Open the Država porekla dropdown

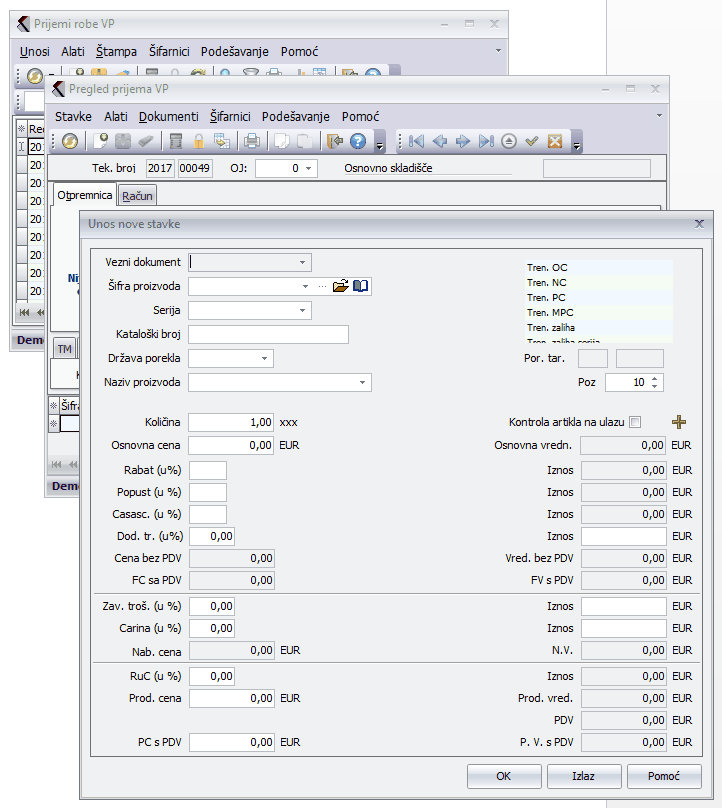click(x=264, y=358)
